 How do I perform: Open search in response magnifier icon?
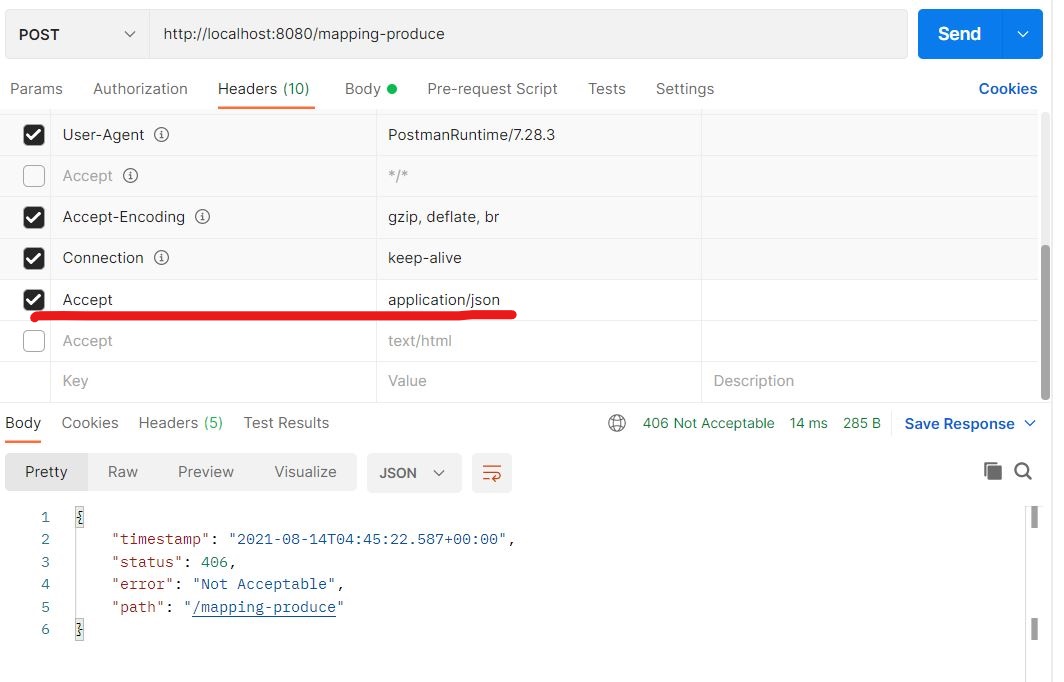tap(1023, 471)
